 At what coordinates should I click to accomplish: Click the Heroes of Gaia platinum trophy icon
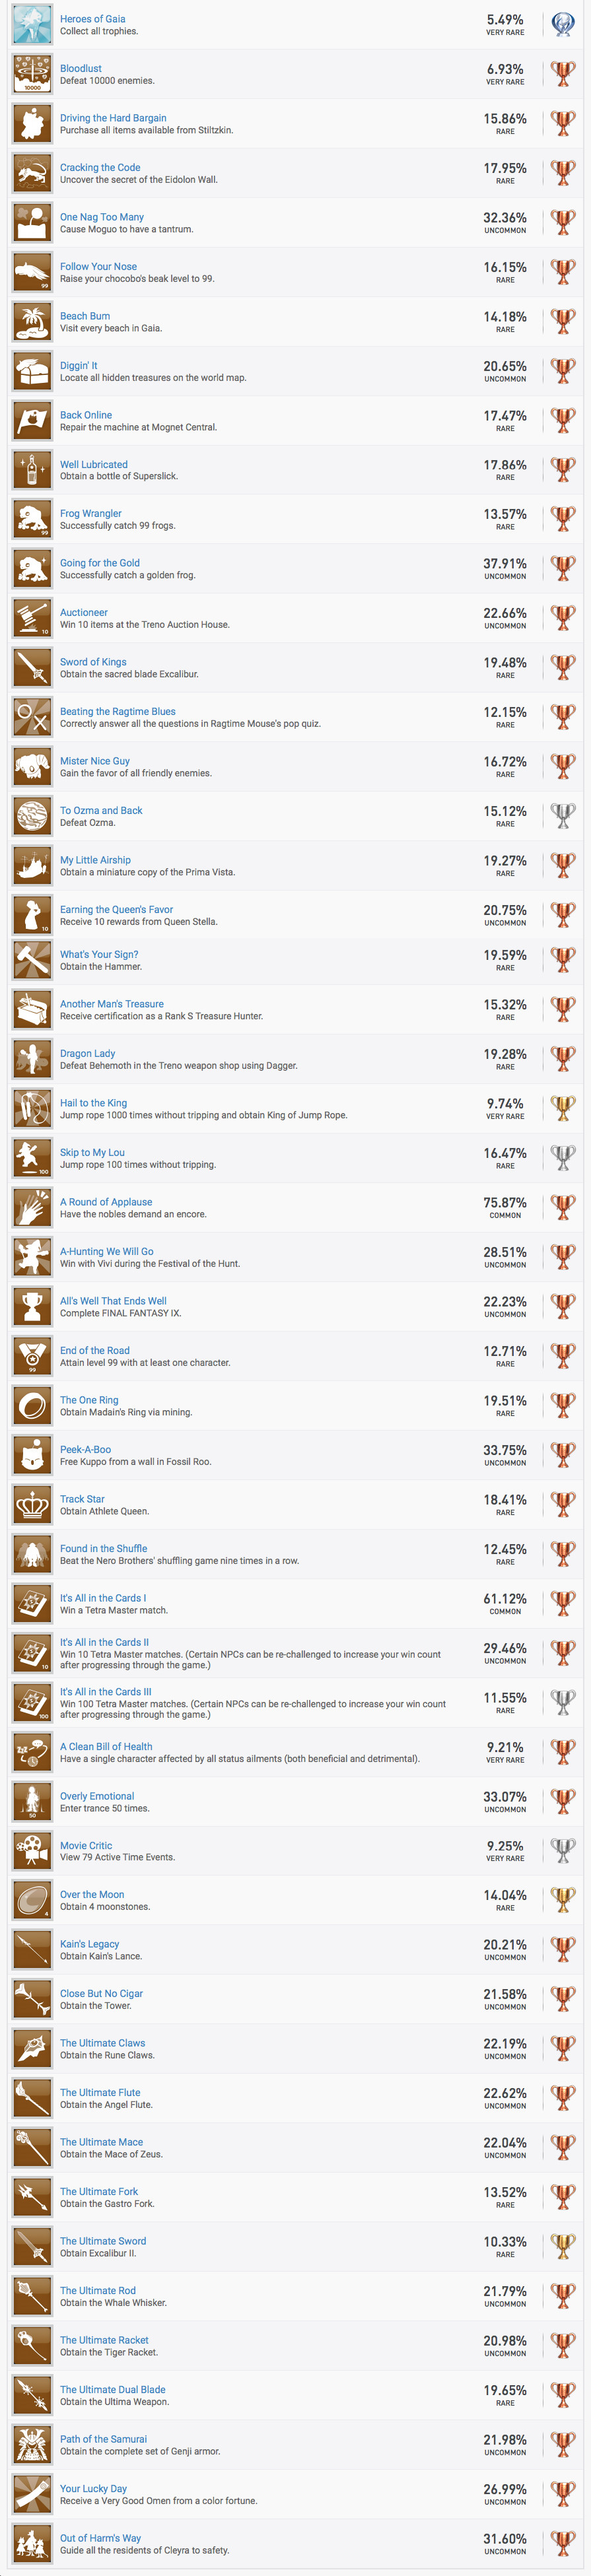[563, 25]
